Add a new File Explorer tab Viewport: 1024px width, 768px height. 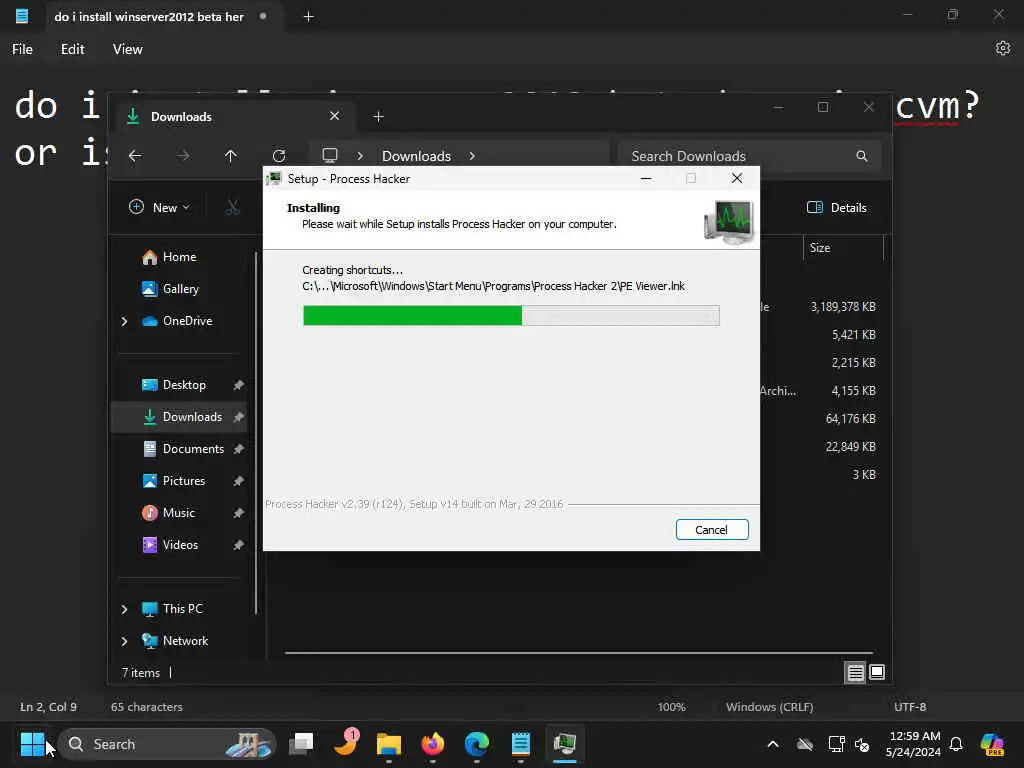click(x=378, y=117)
